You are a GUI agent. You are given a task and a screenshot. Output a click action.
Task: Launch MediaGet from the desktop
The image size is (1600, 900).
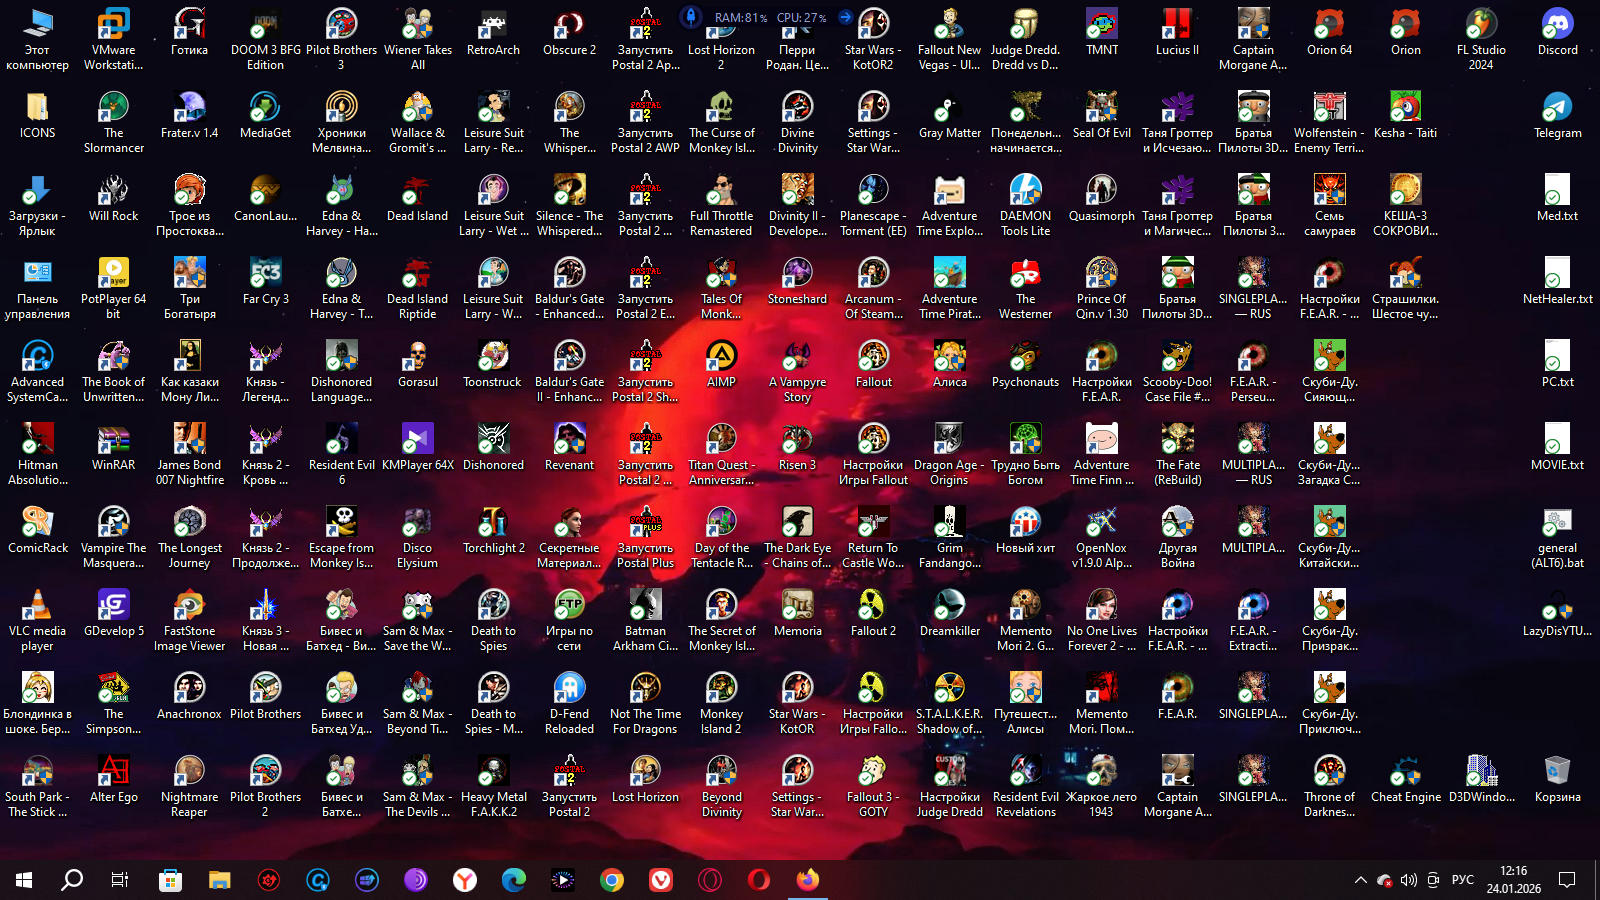pyautogui.click(x=265, y=114)
